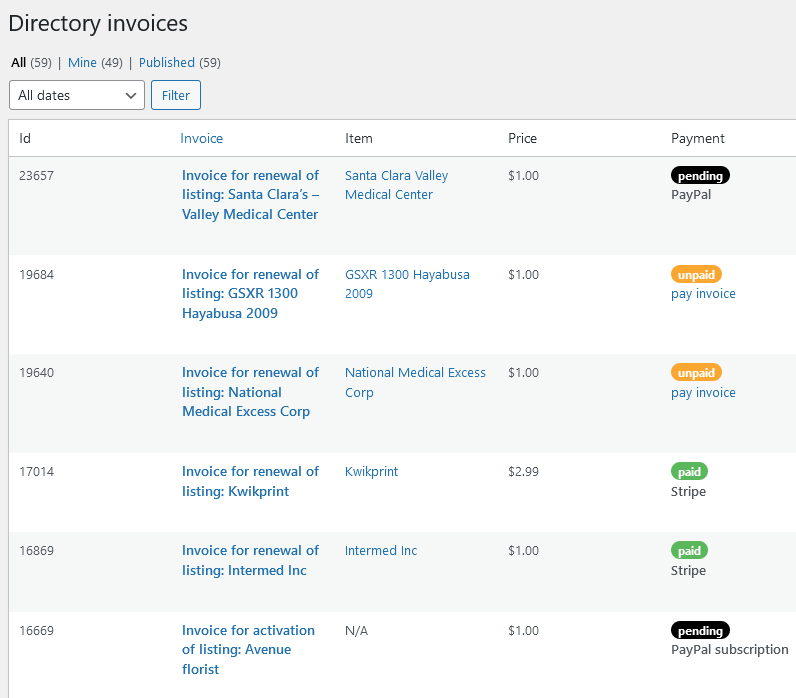Click pay invoice for National Medical Excess
The height and width of the screenshot is (698, 796).
click(703, 392)
